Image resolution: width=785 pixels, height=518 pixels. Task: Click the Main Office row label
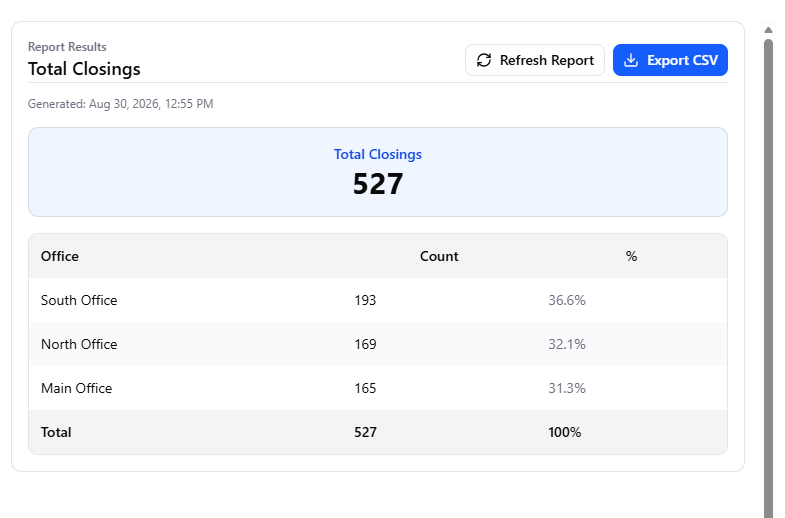click(x=77, y=388)
